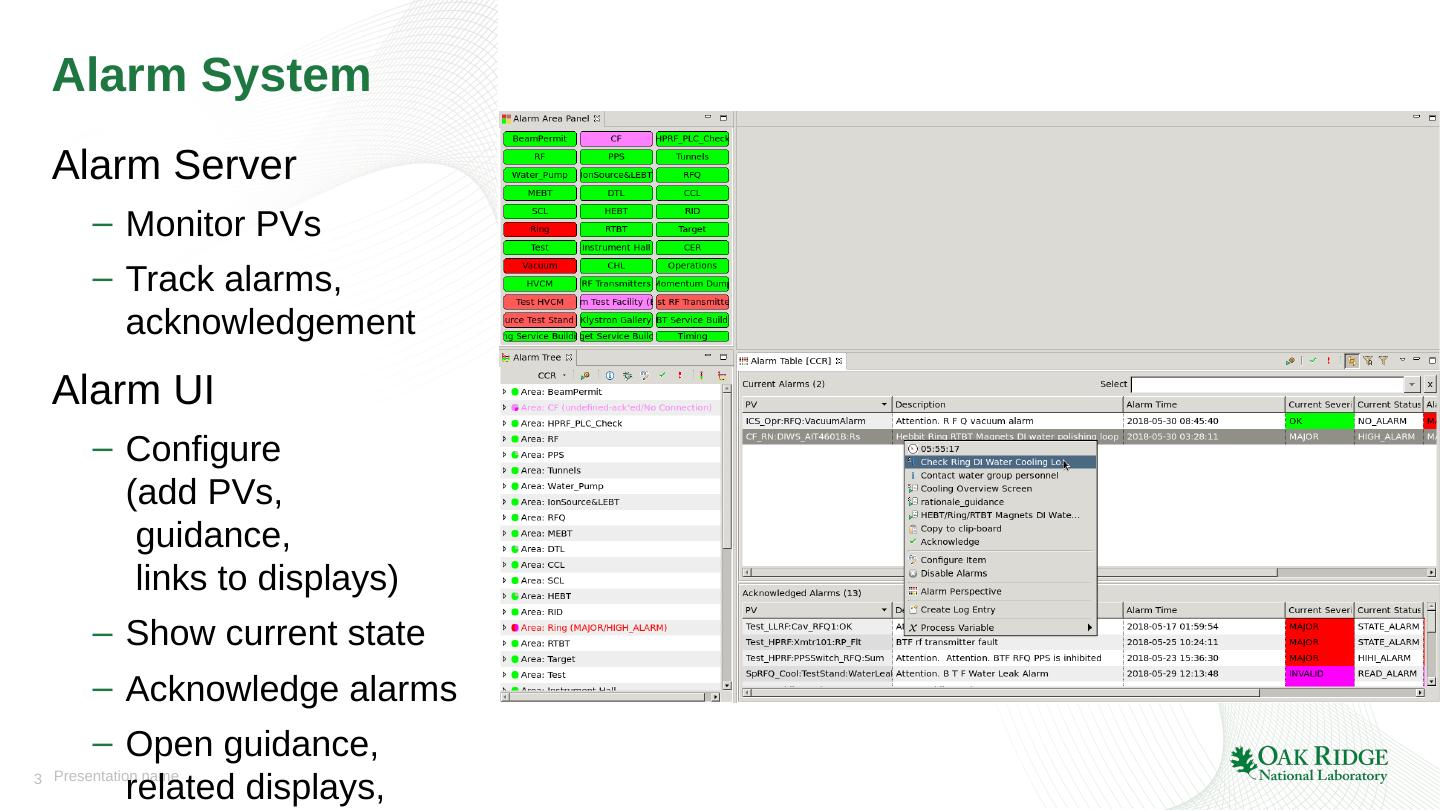Click the X clear button beside Select field
This screenshot has width=1440, height=810.
(1430, 384)
